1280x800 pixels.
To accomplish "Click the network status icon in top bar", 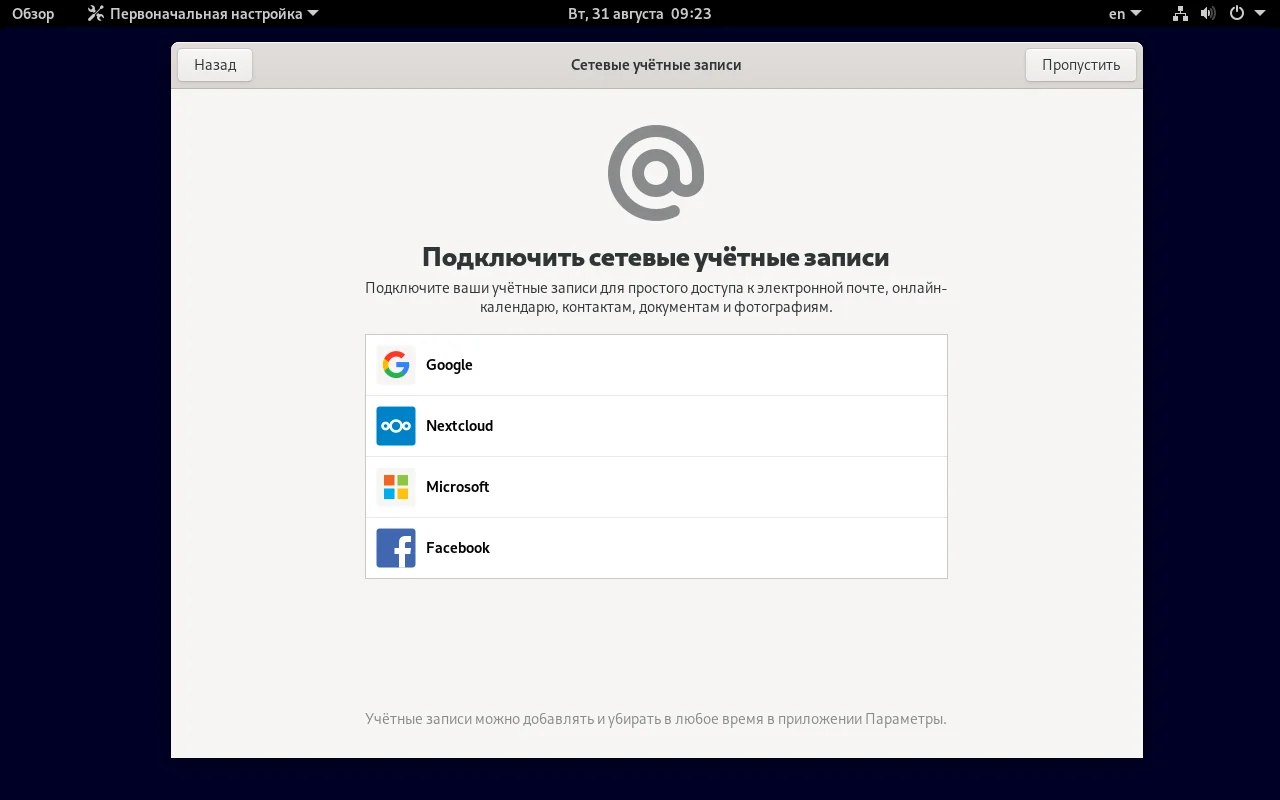I will click(x=1179, y=13).
